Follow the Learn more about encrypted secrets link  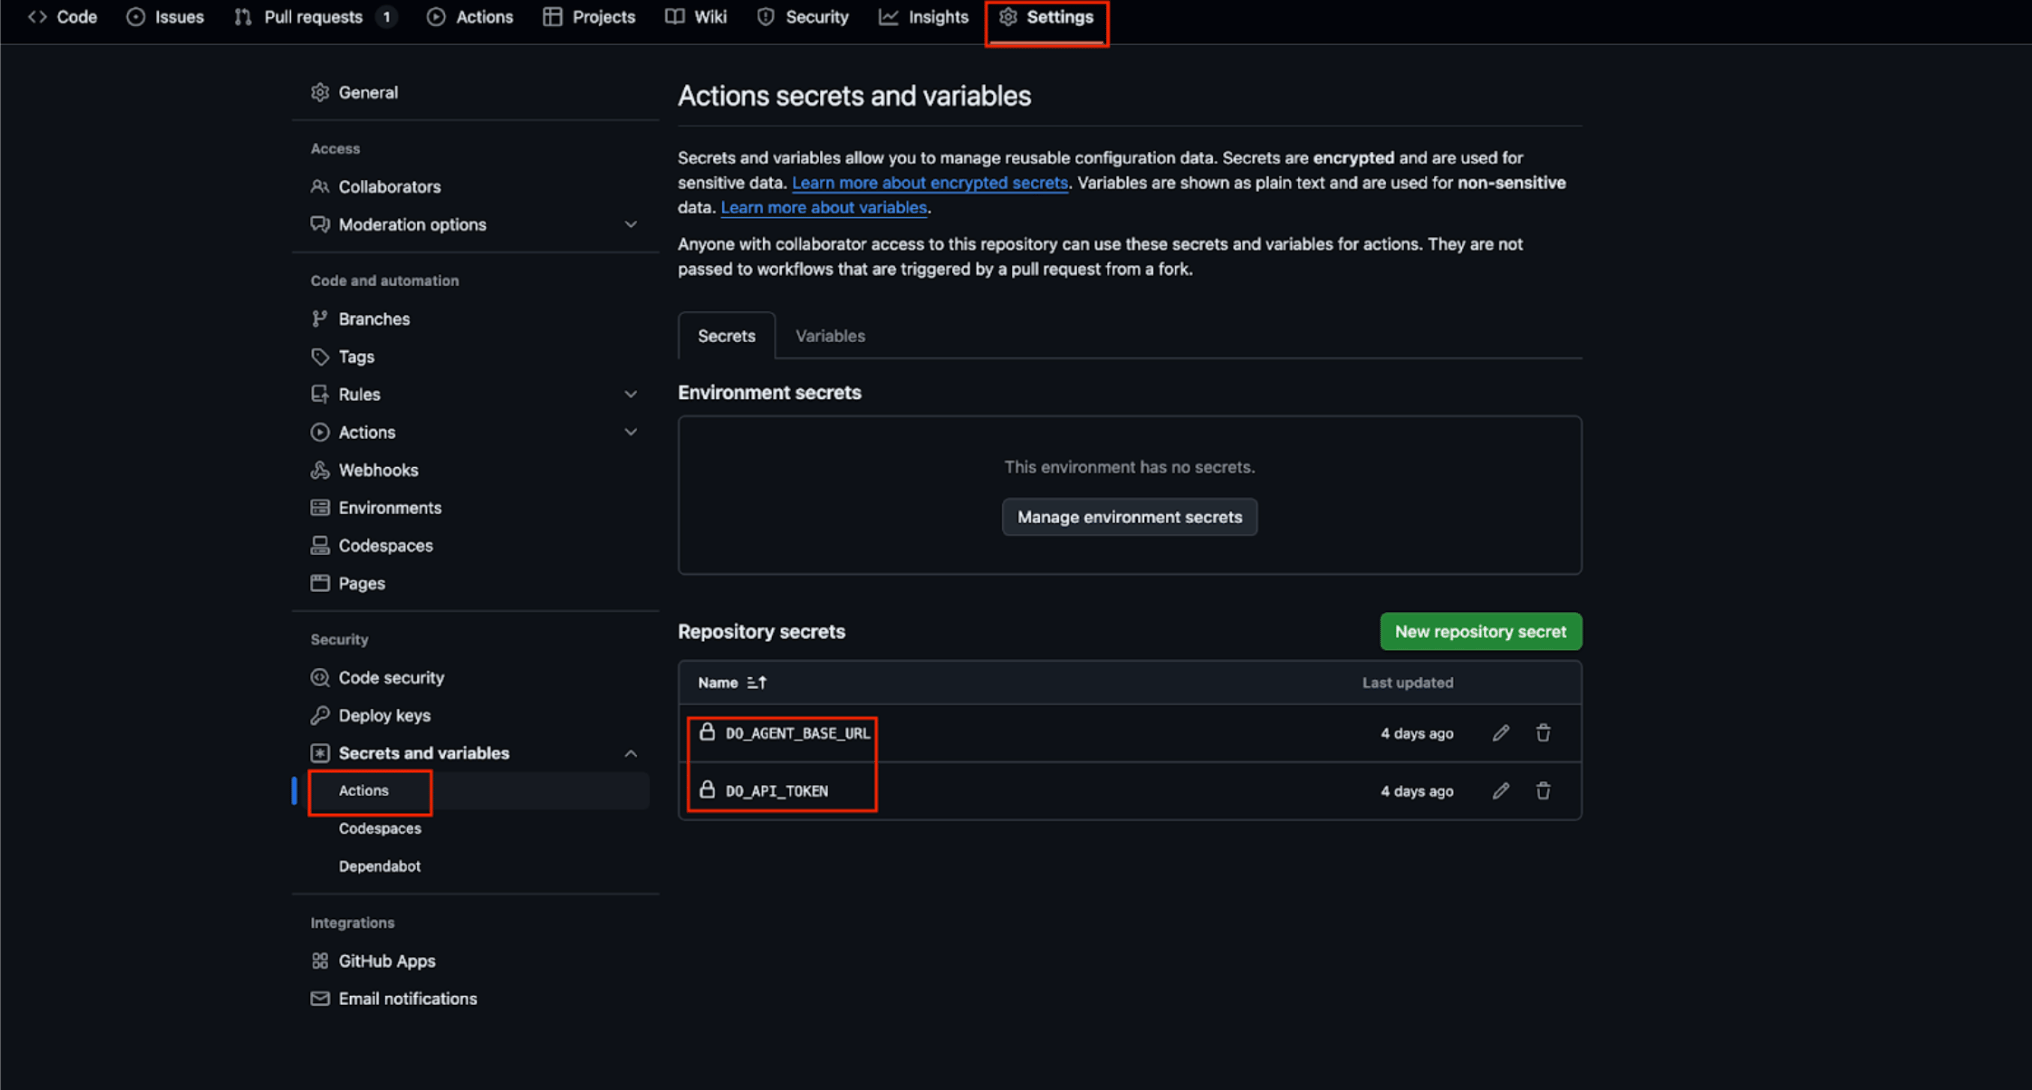(x=930, y=183)
